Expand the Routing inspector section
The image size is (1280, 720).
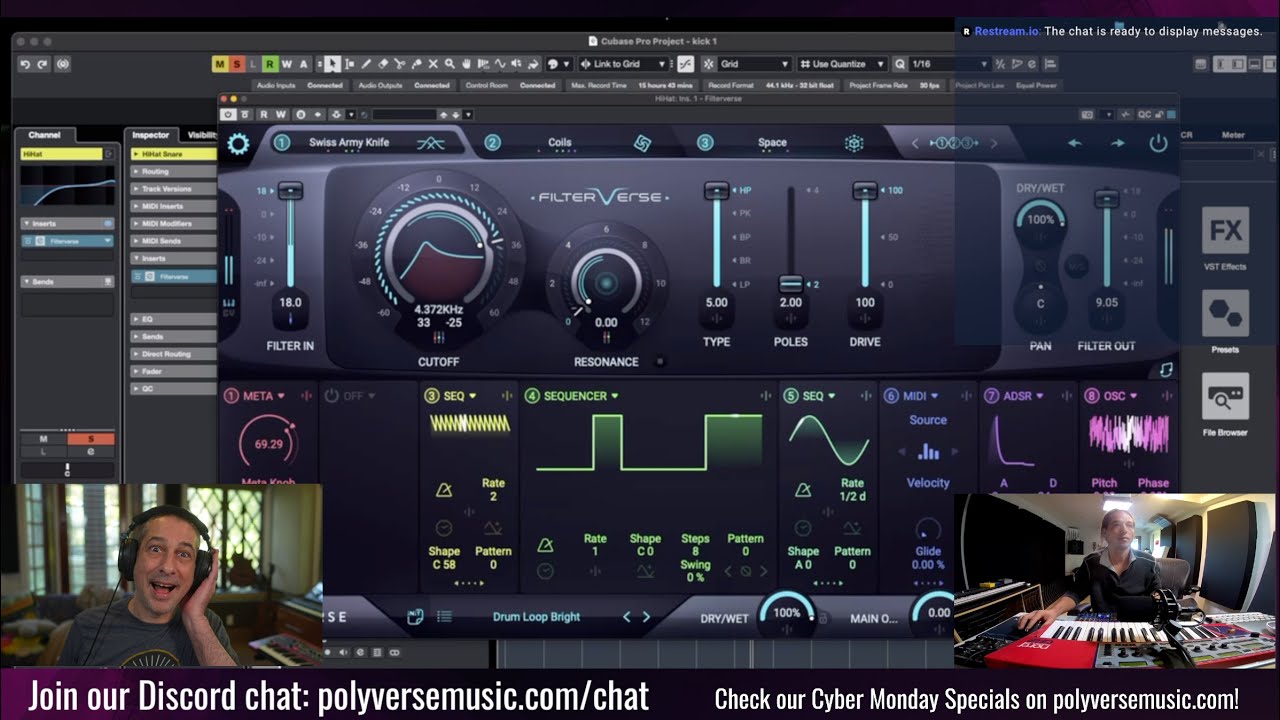point(174,171)
